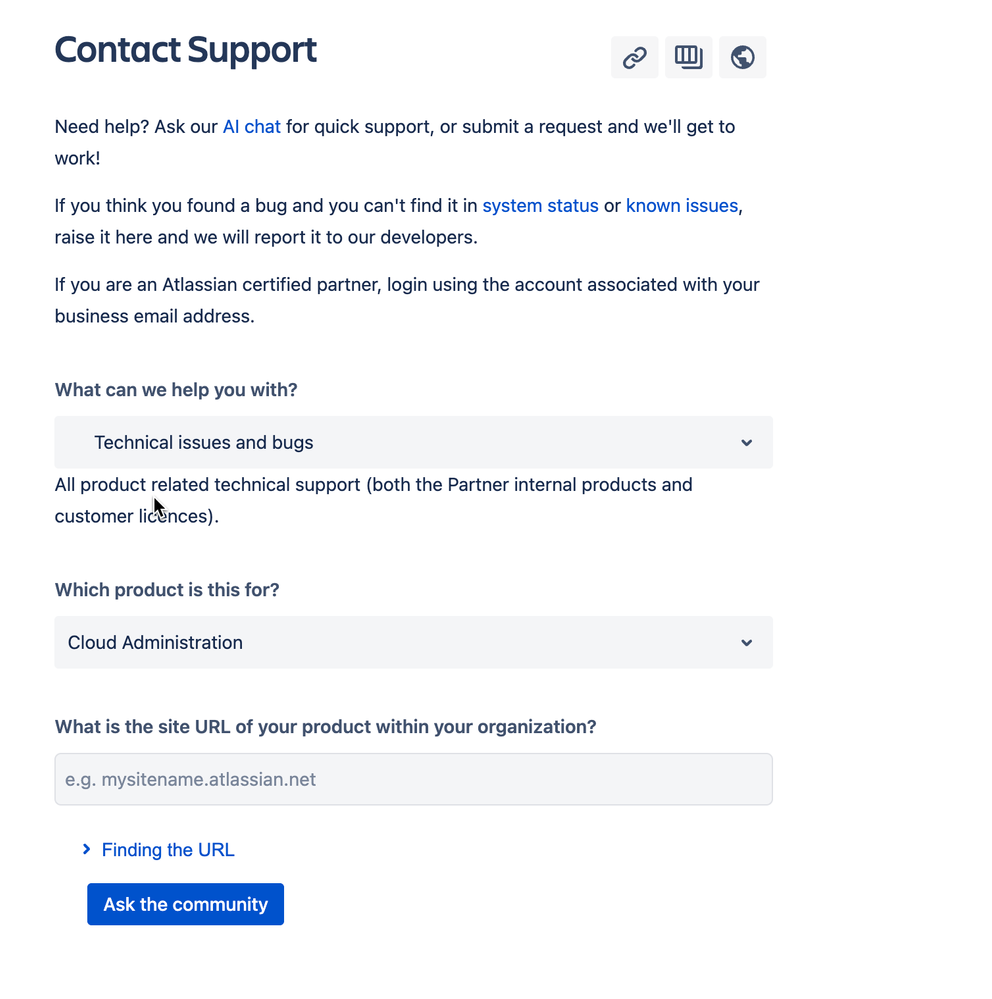992x999 pixels.
Task: Click the Contact Support page heading
Action: click(185, 51)
